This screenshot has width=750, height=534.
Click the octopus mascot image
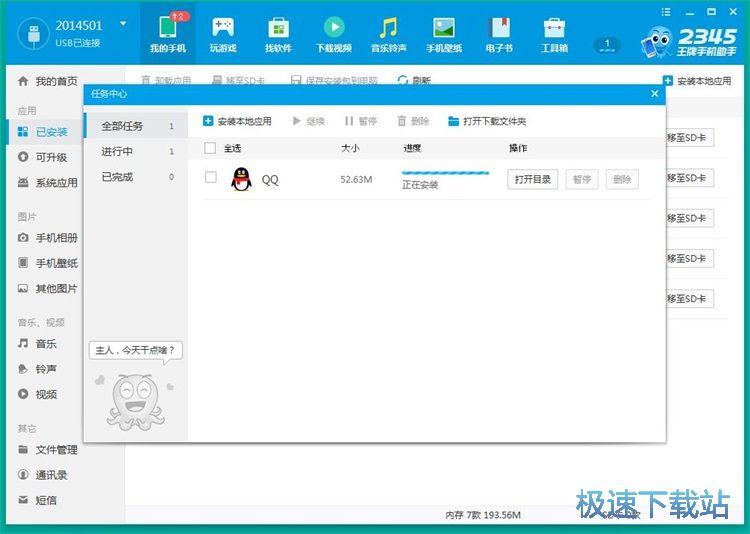(x=136, y=402)
